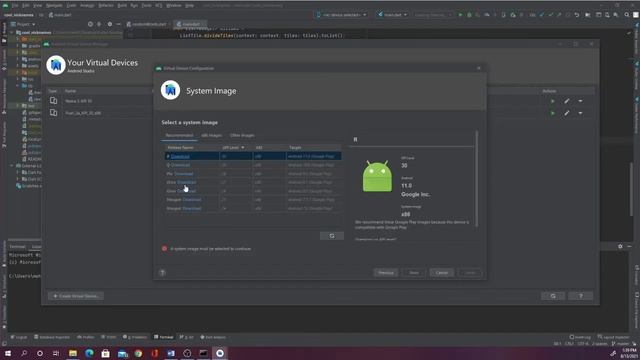
Task: Open the terminal panel settings gear
Action: 620,247
